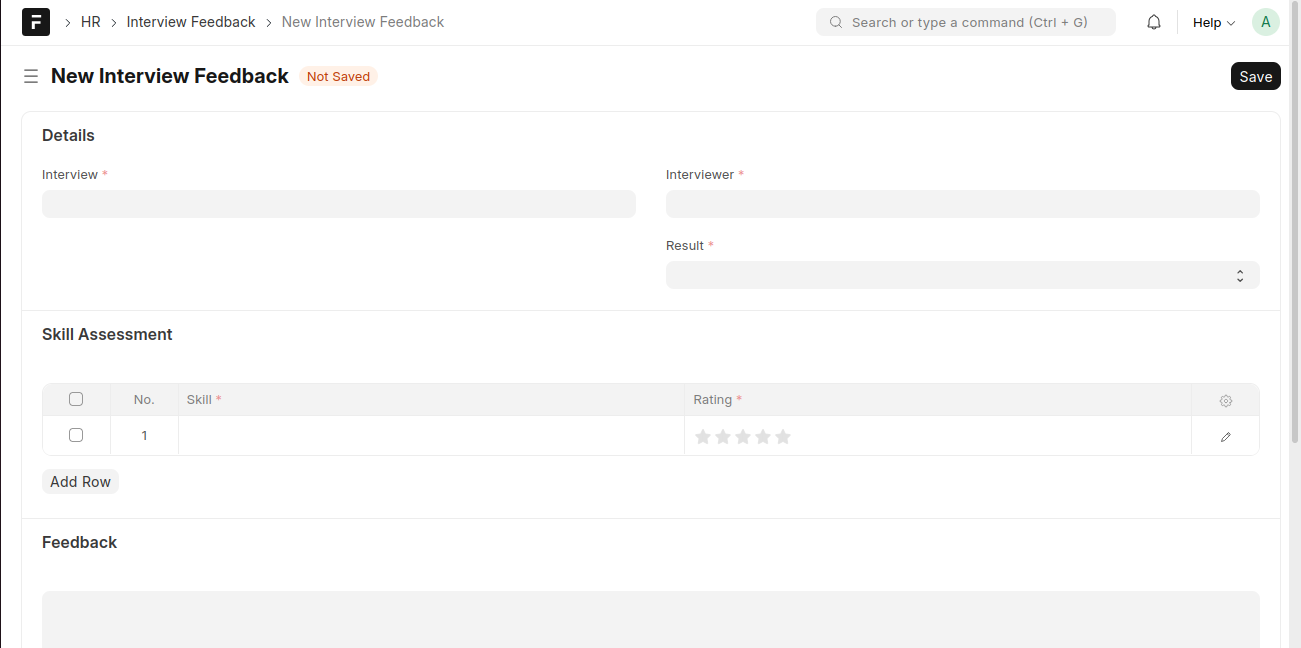Add a row to Skill Assessment
1301x648 pixels.
pyautogui.click(x=80, y=482)
